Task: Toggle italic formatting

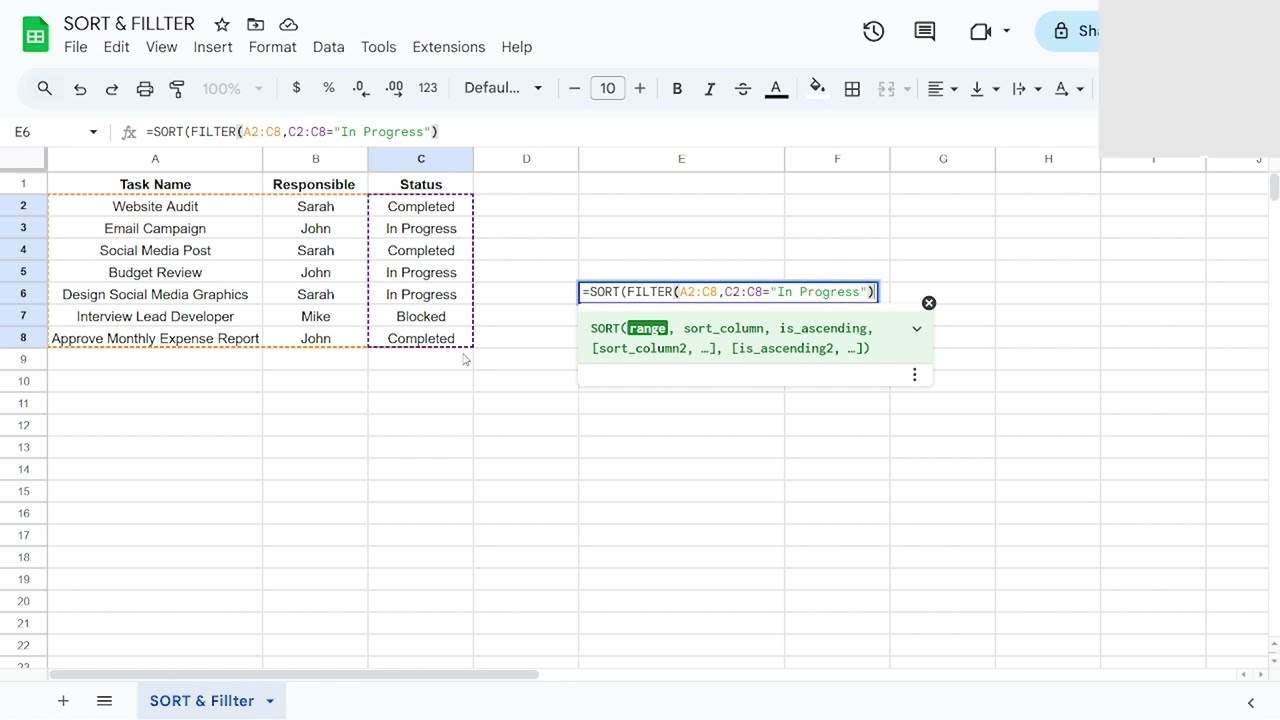Action: [710, 89]
